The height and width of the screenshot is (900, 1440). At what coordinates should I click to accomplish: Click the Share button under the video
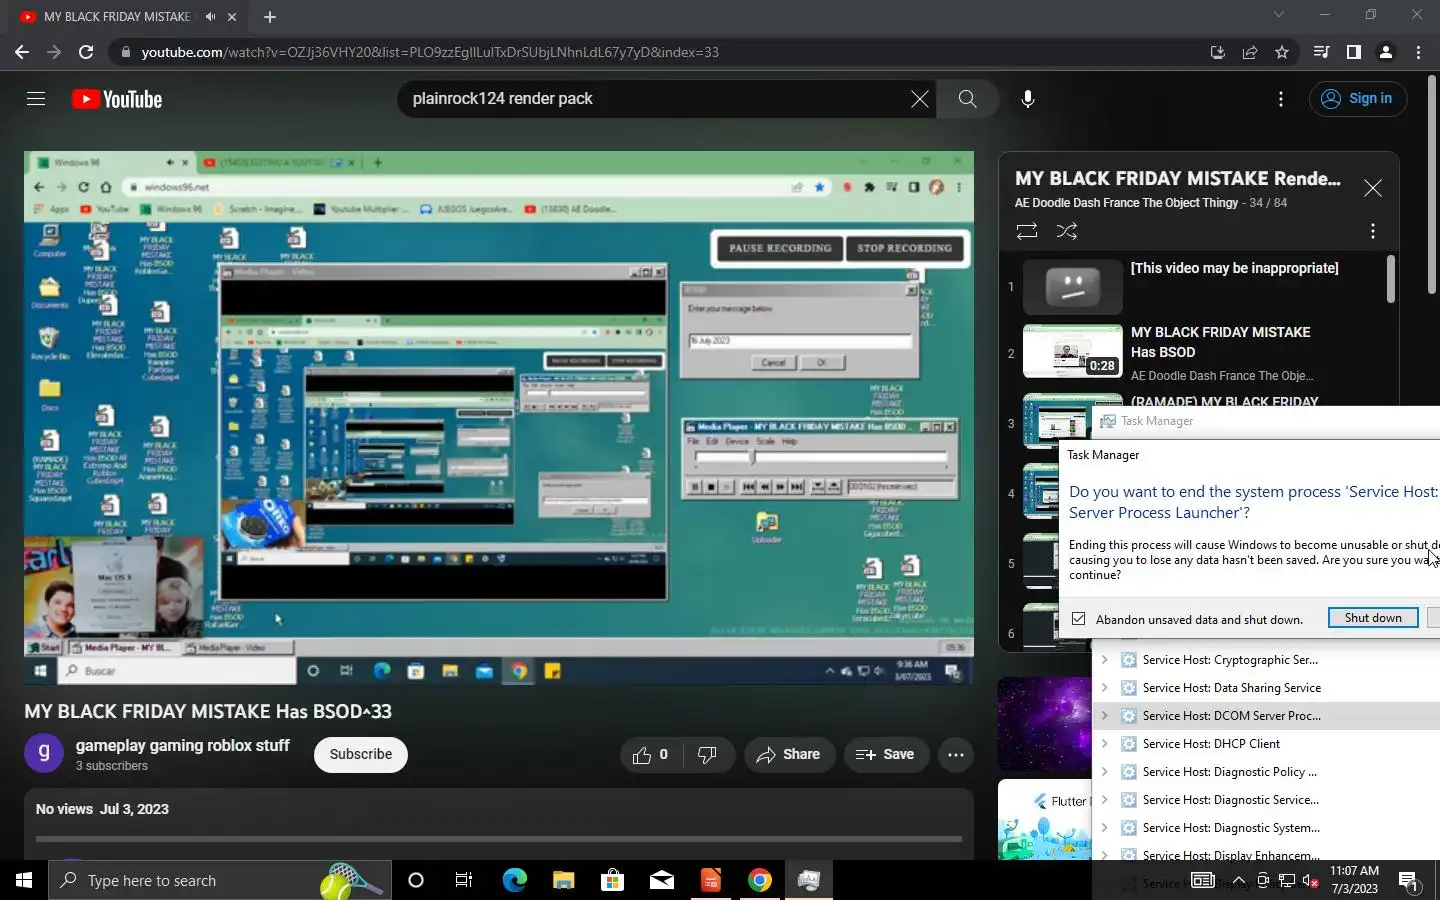[x=789, y=755]
